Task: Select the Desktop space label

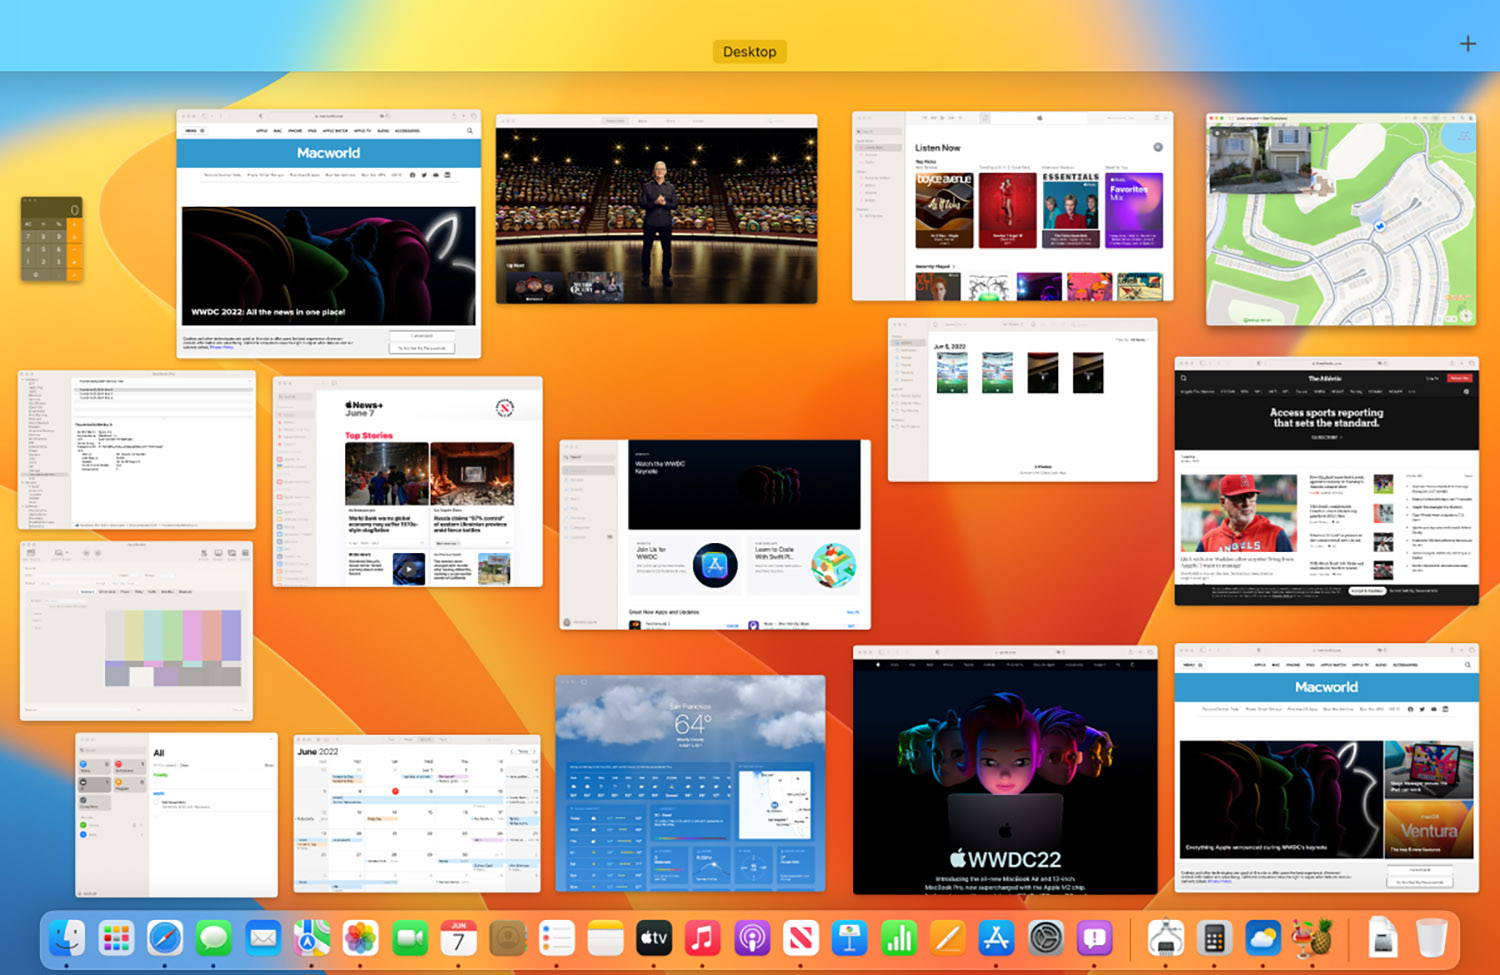Action: click(x=749, y=52)
